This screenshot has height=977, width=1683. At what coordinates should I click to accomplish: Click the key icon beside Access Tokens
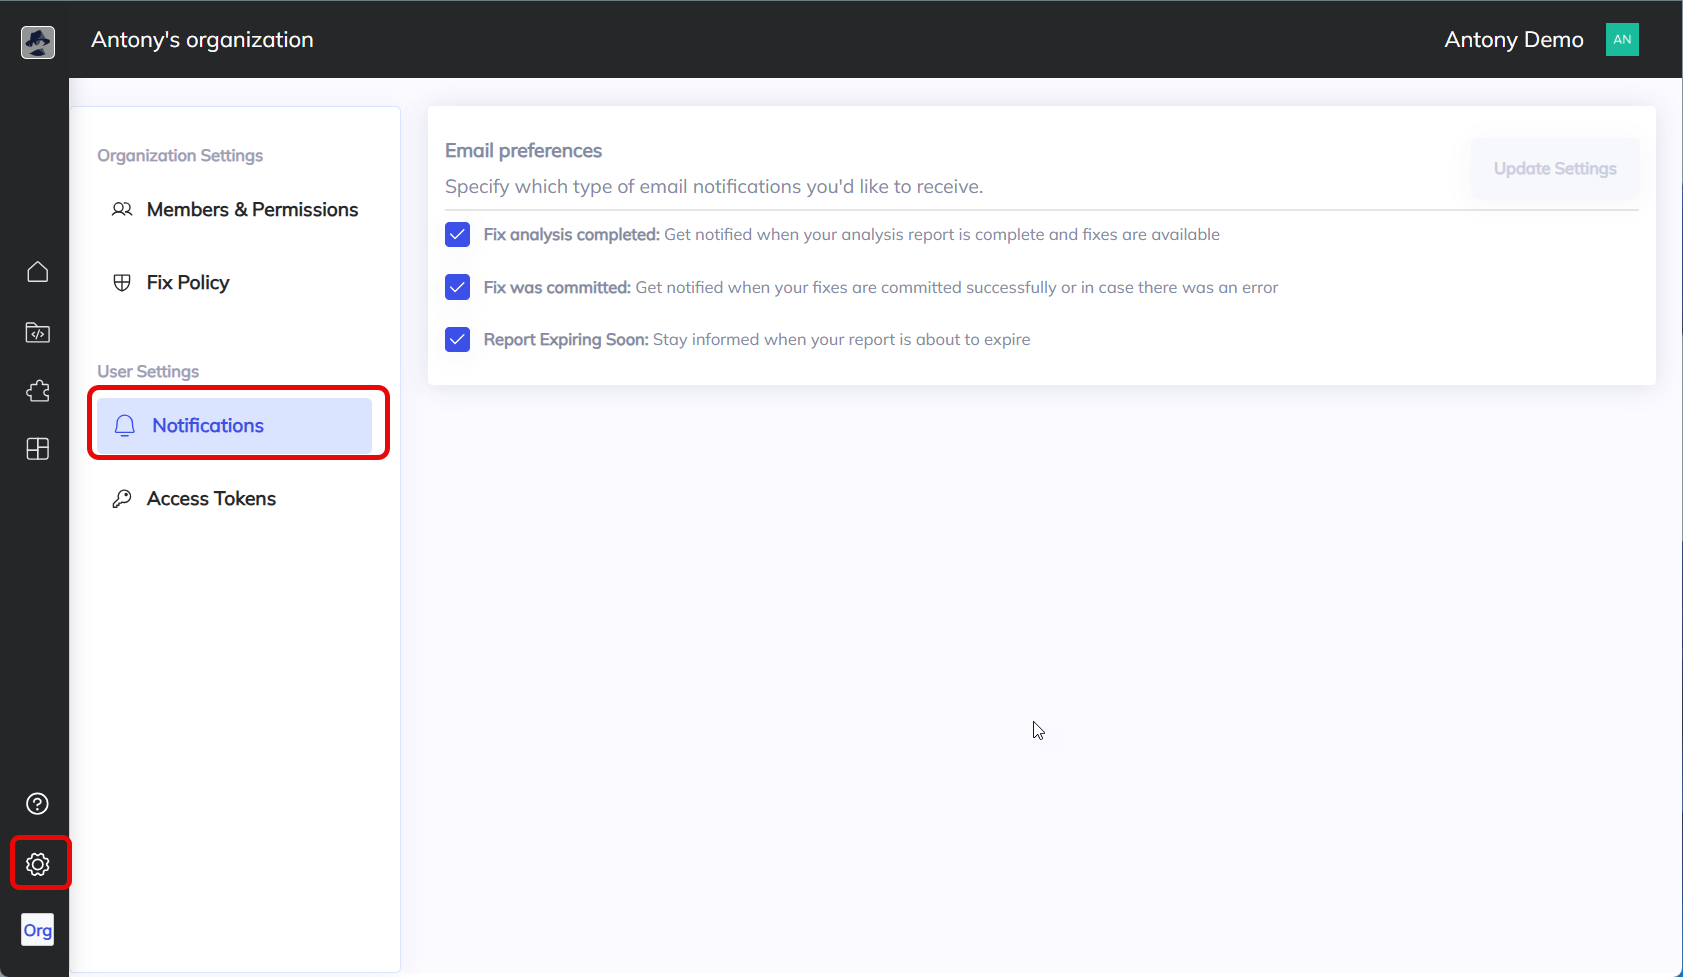point(122,499)
